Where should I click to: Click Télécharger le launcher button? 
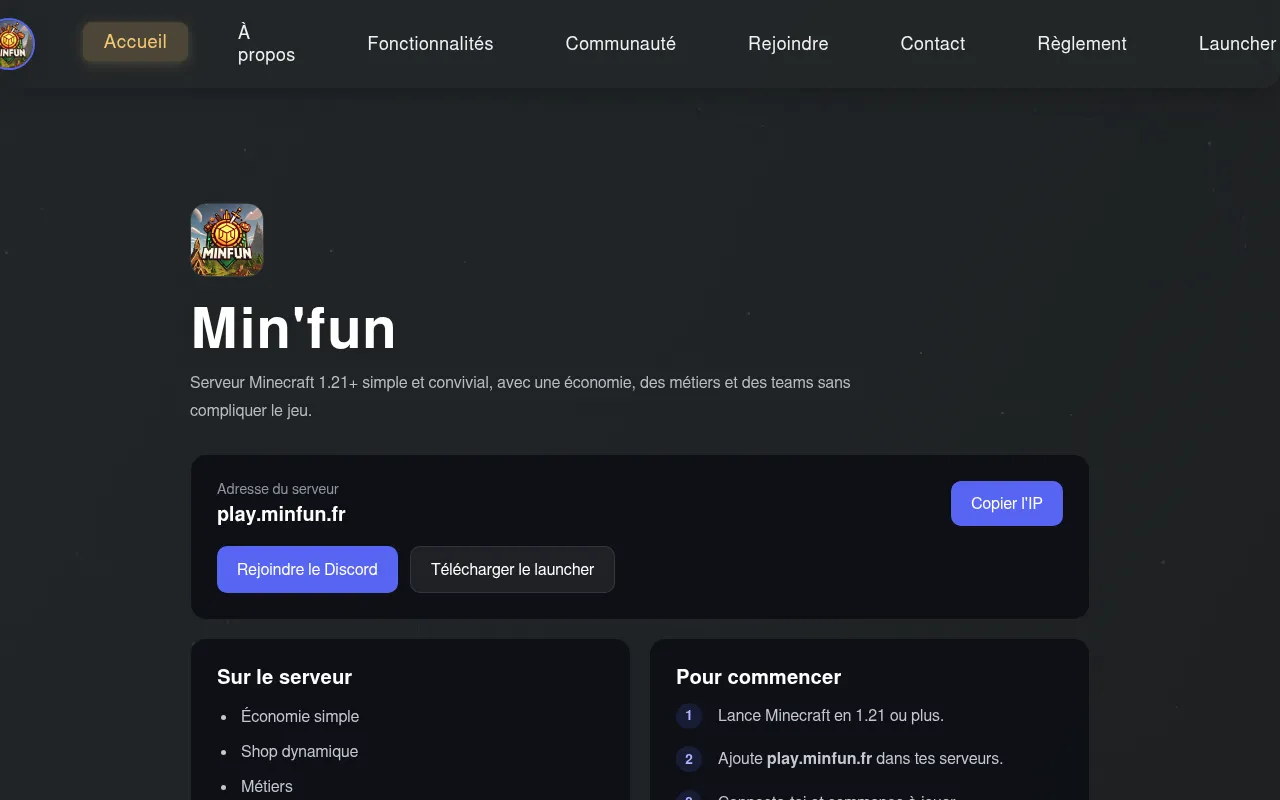coord(512,570)
